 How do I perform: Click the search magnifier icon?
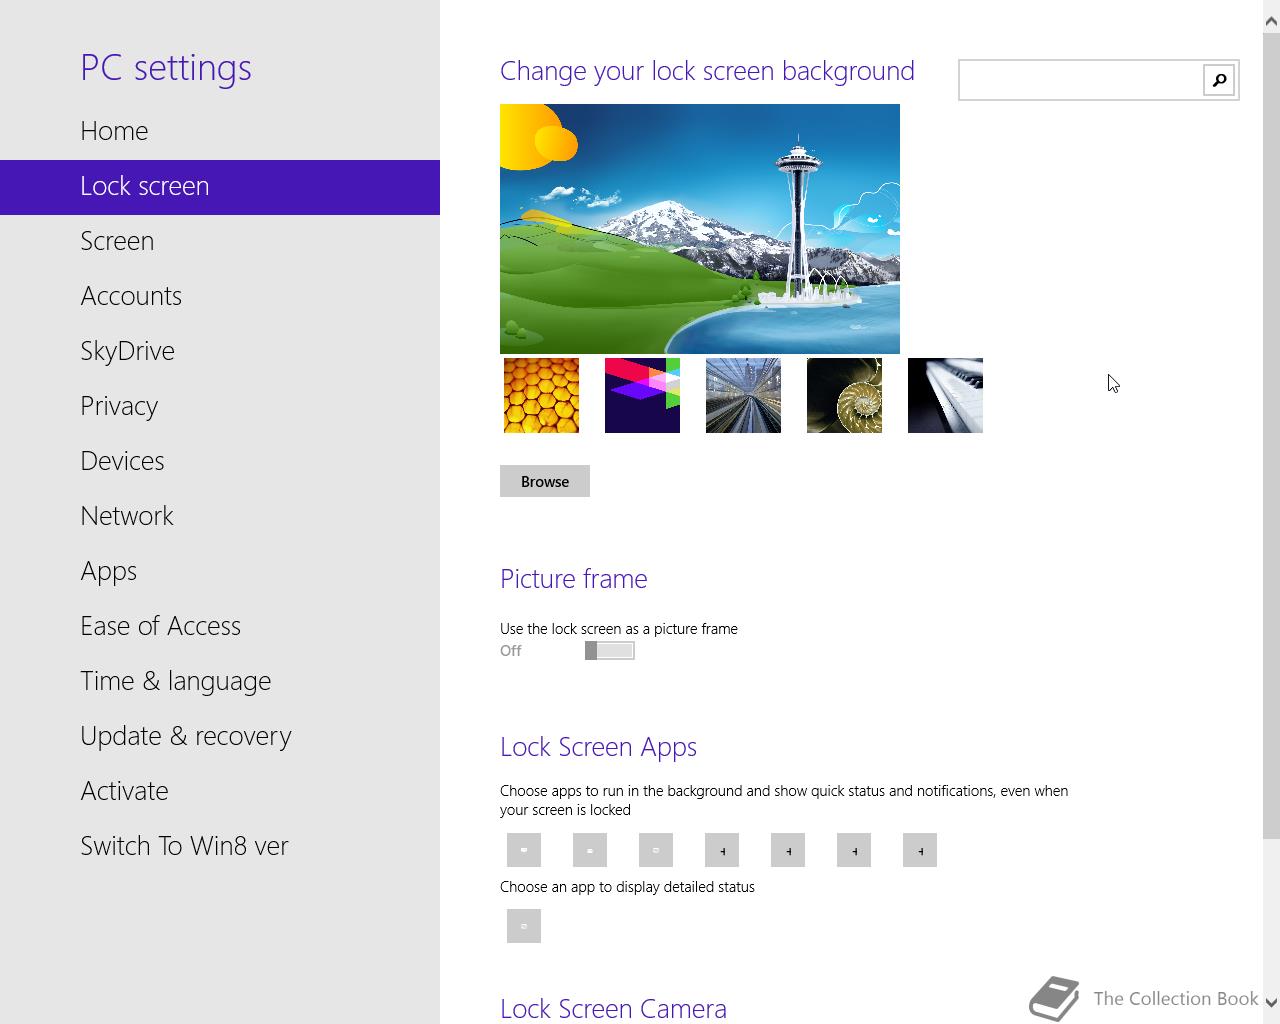click(1219, 80)
